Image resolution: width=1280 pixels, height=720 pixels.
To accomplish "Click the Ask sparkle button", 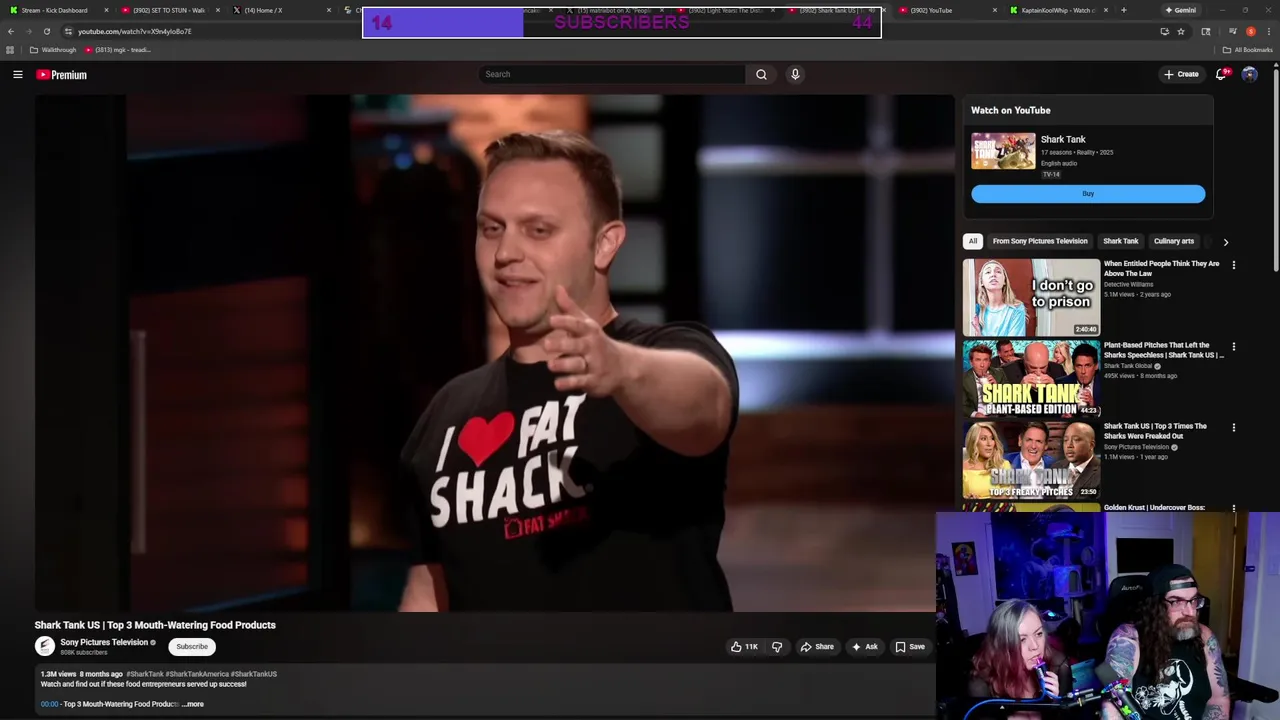I will [865, 647].
